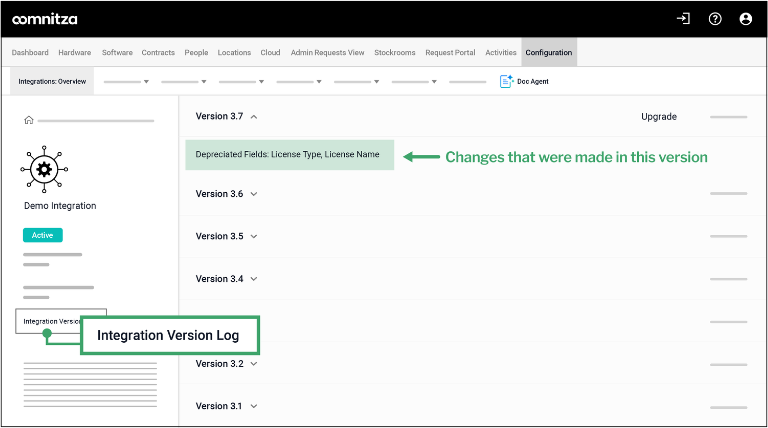Open the Hardware tab
The image size is (768, 428).
[x=75, y=52]
